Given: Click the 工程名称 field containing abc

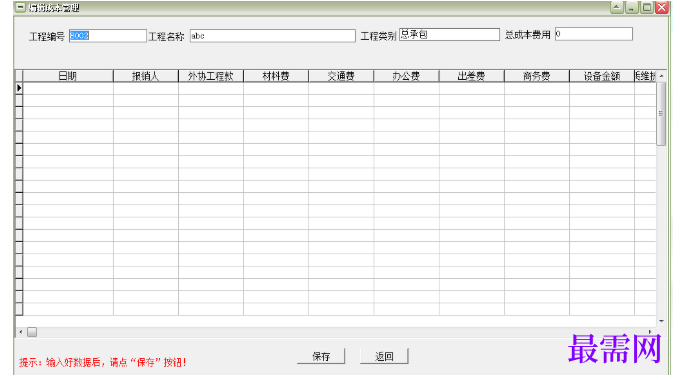Looking at the screenshot, I should click(x=272, y=36).
